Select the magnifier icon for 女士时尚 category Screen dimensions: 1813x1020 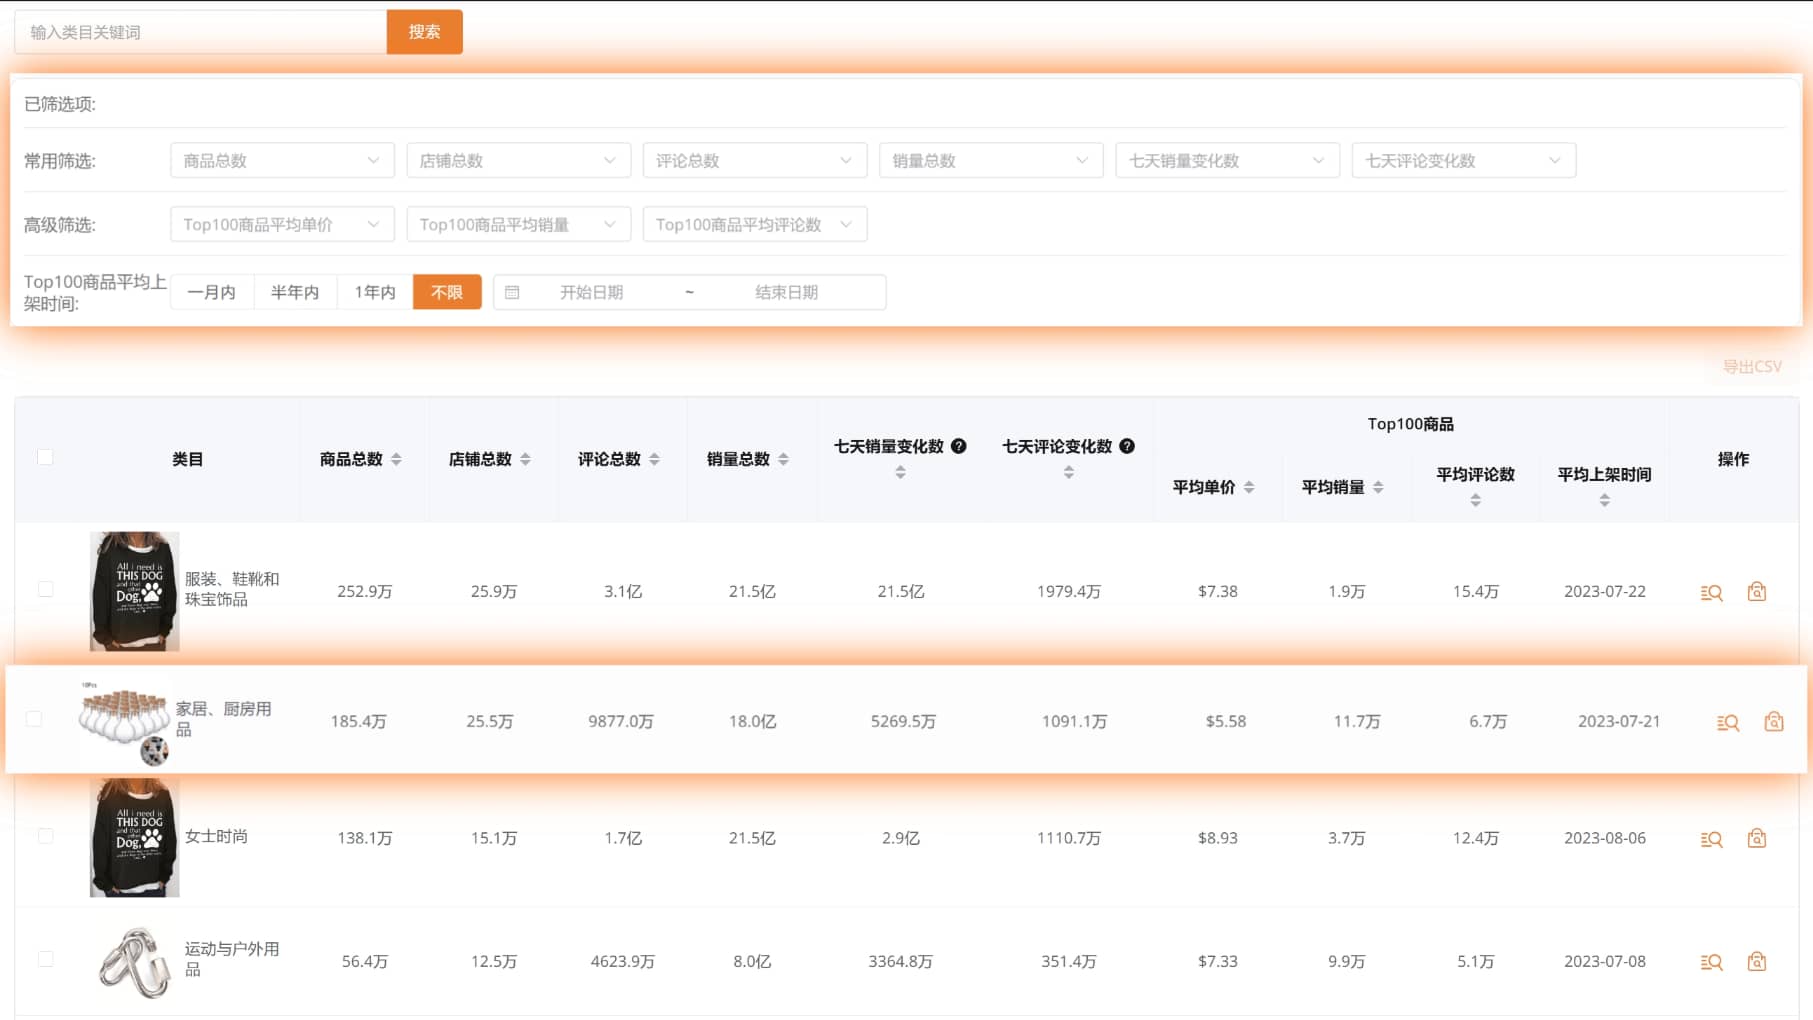(x=1710, y=838)
